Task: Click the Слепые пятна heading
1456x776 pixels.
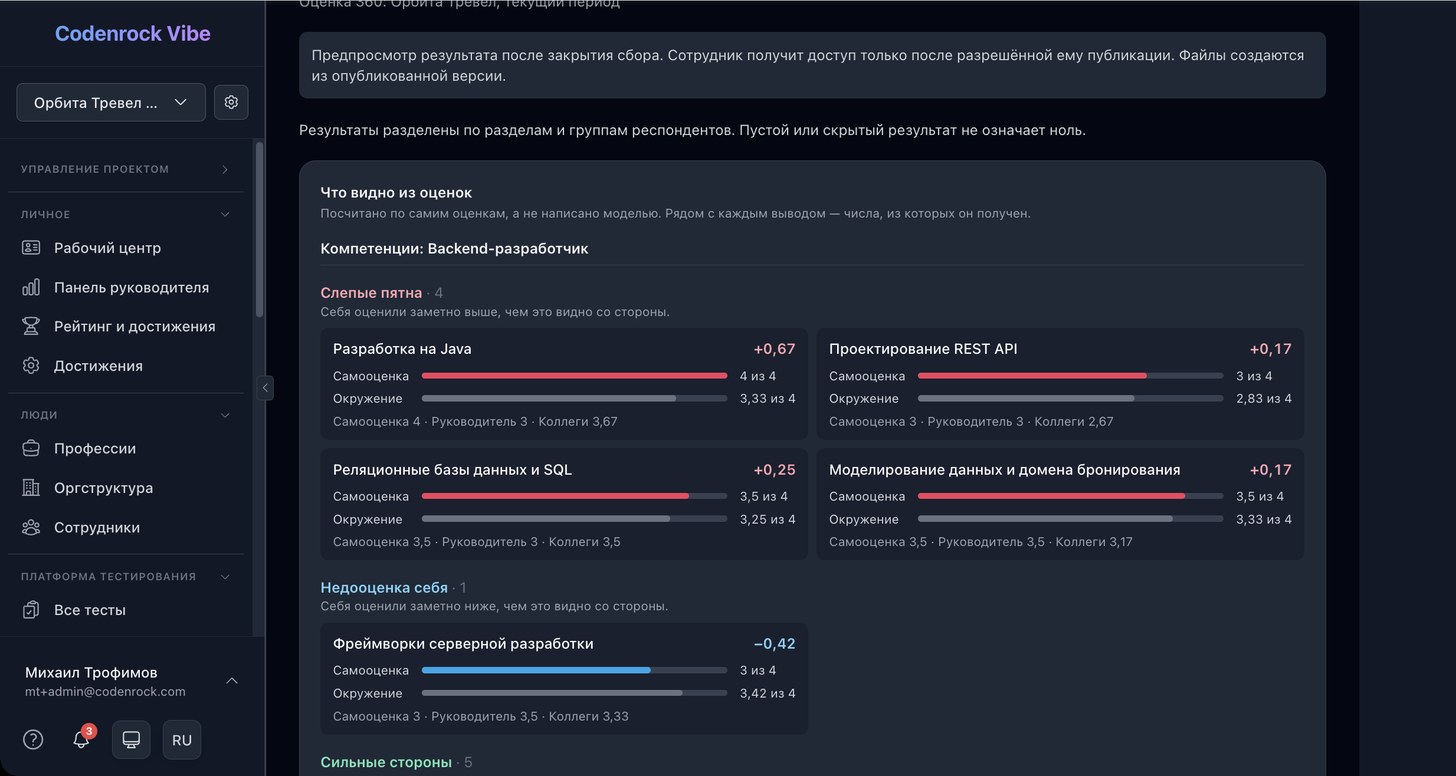Action: pyautogui.click(x=371, y=293)
